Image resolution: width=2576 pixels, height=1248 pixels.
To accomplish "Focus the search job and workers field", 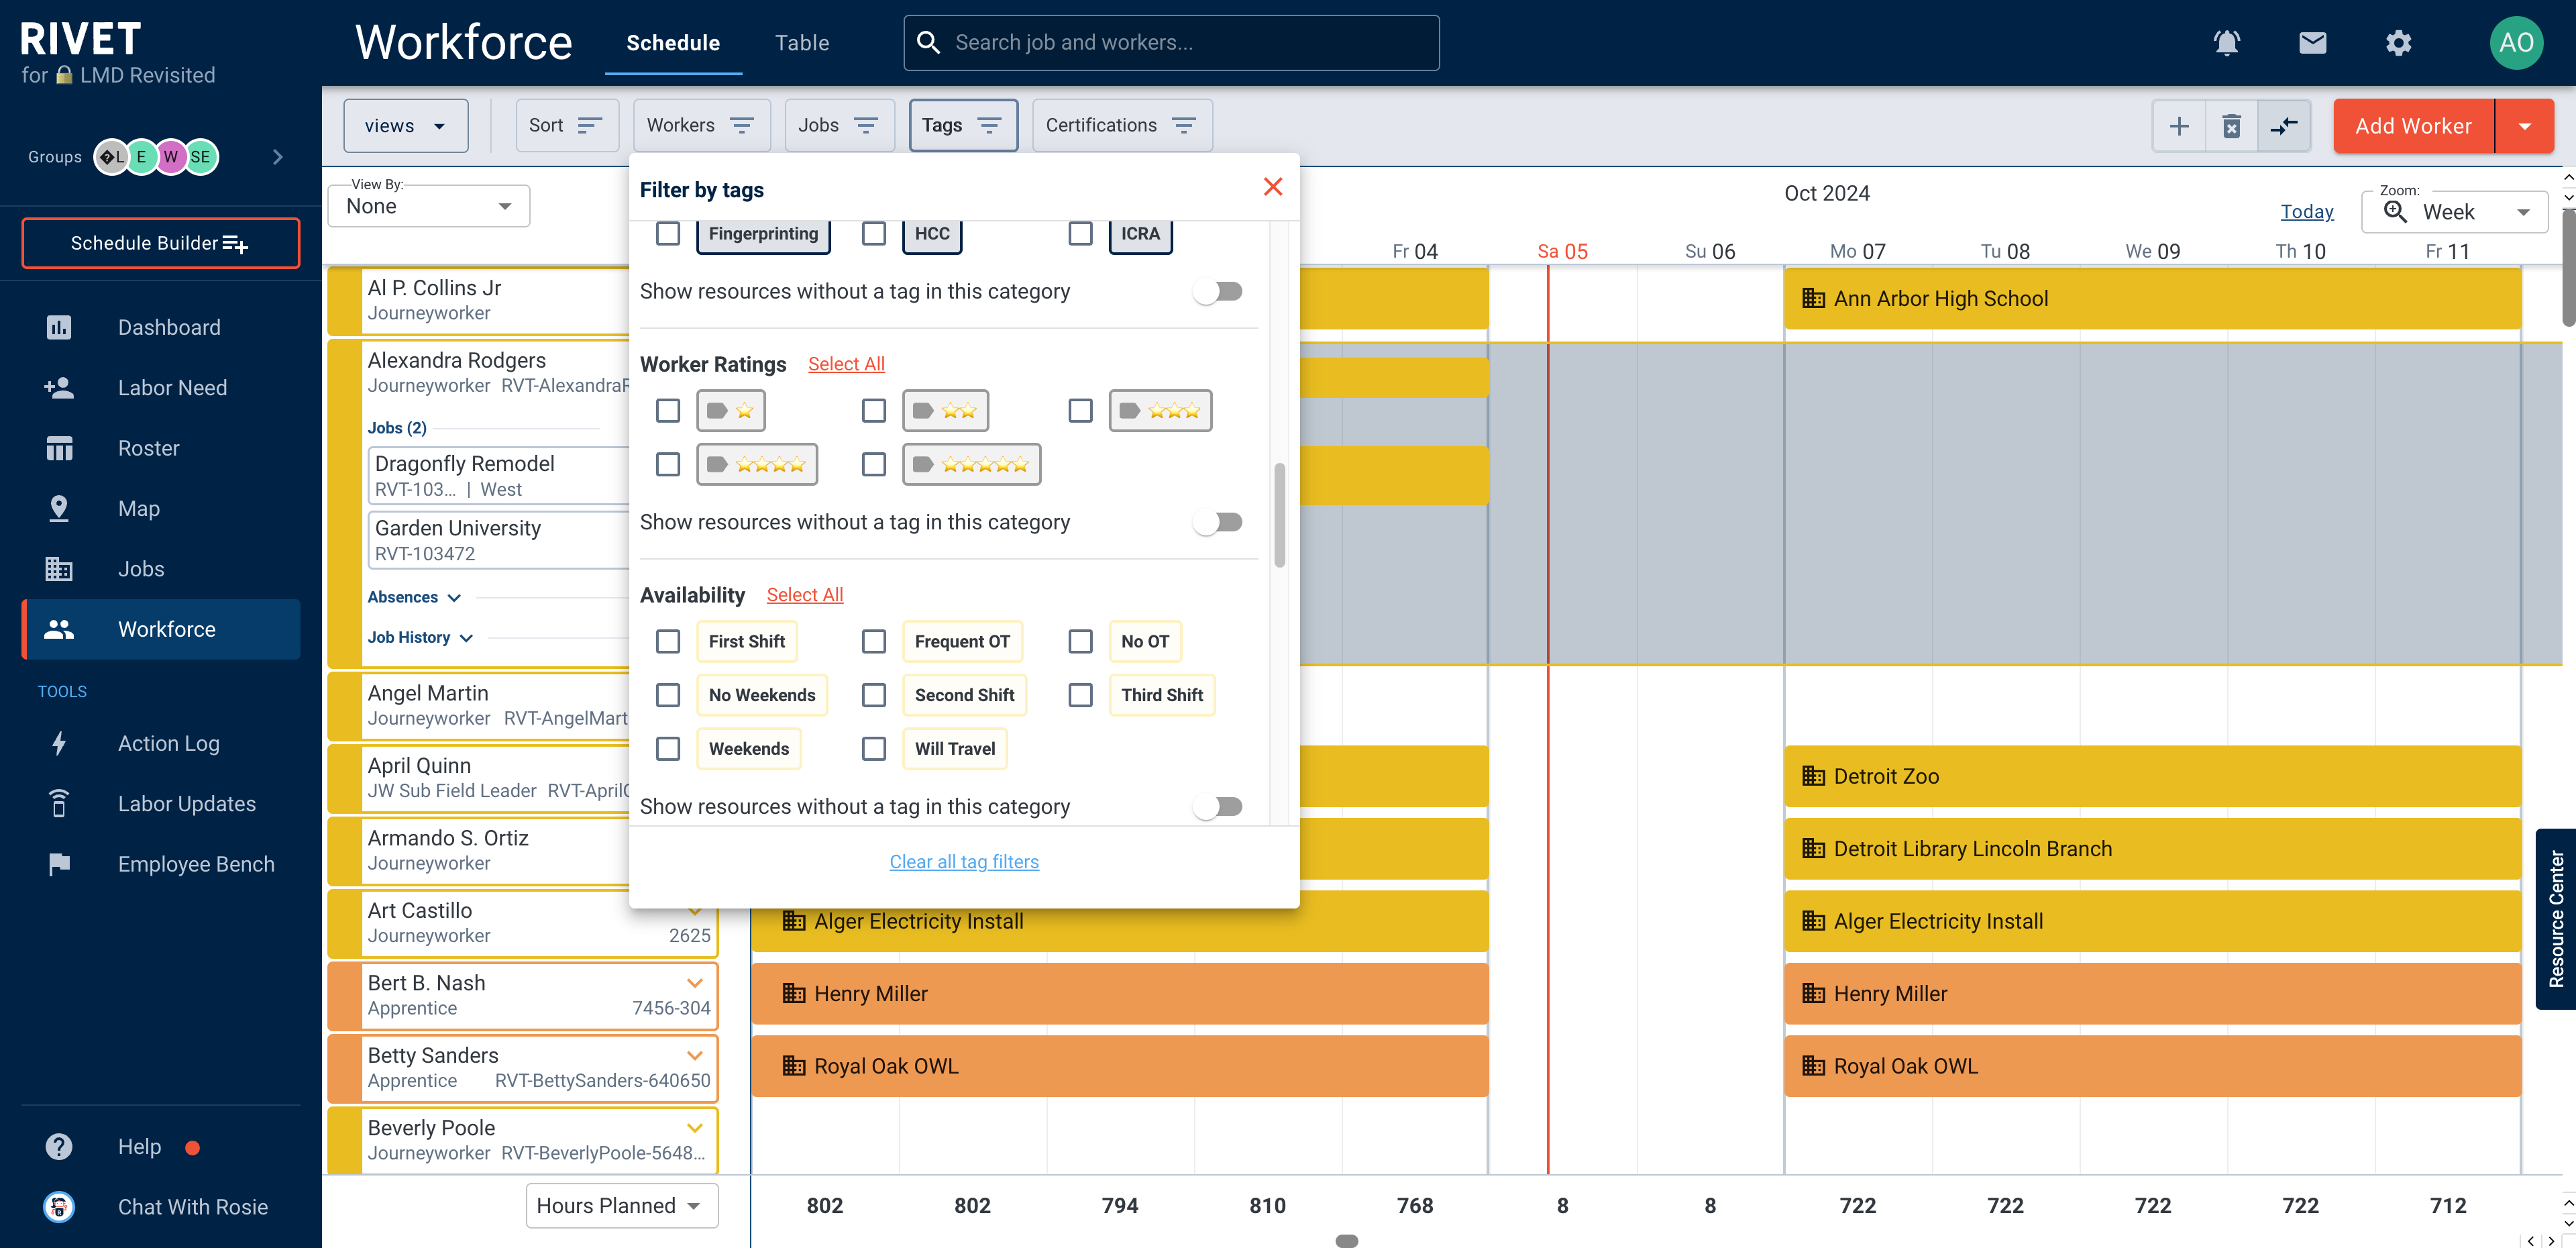I will (1171, 43).
